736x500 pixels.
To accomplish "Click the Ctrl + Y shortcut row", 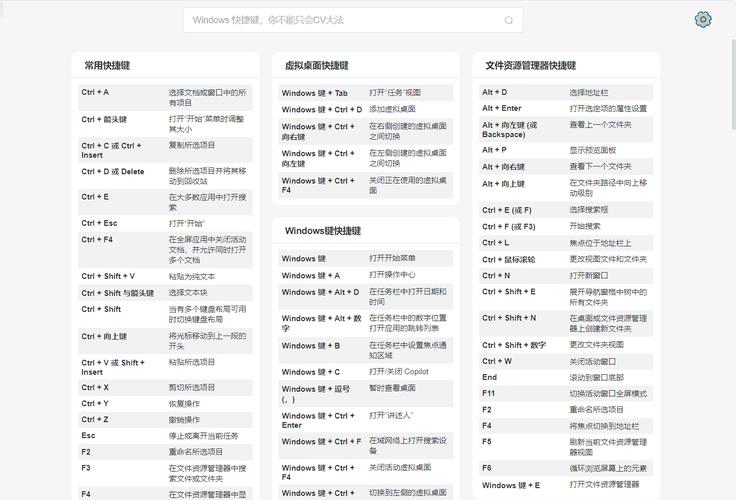I will coord(165,403).
